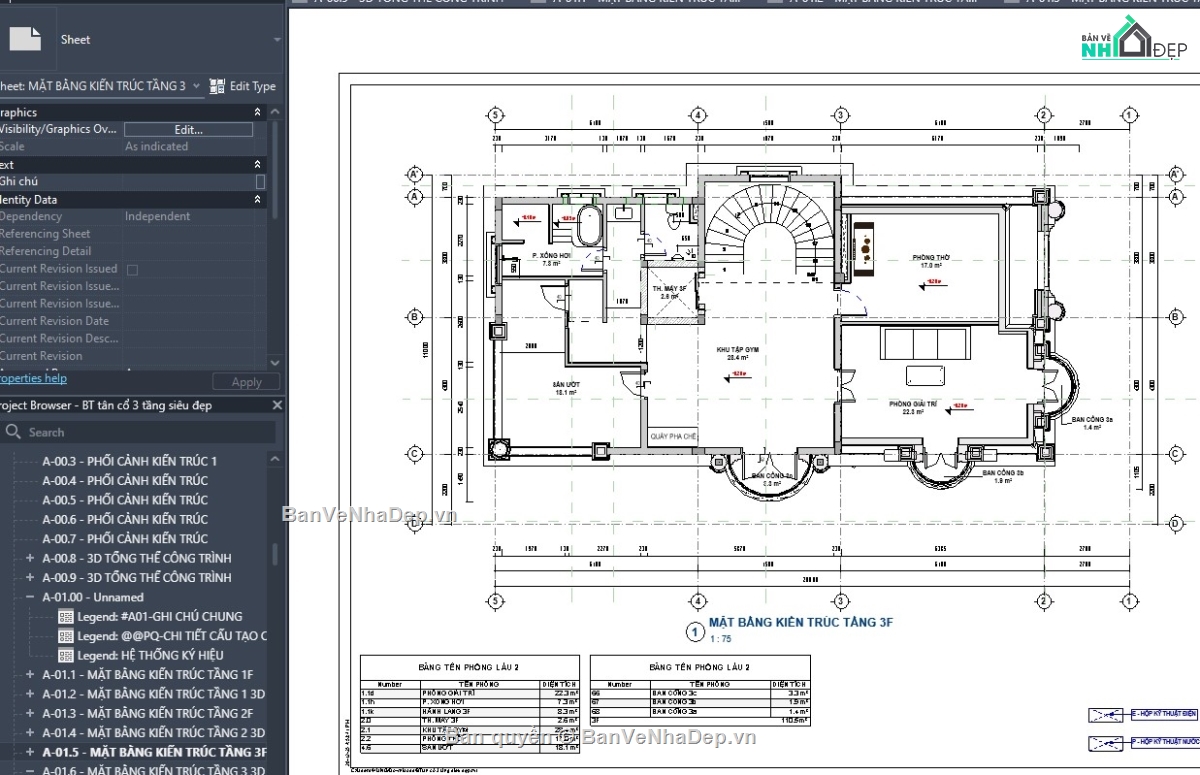Click the view title number 1 bubble
Viewport: 1200px width, 775px height.
695,631
